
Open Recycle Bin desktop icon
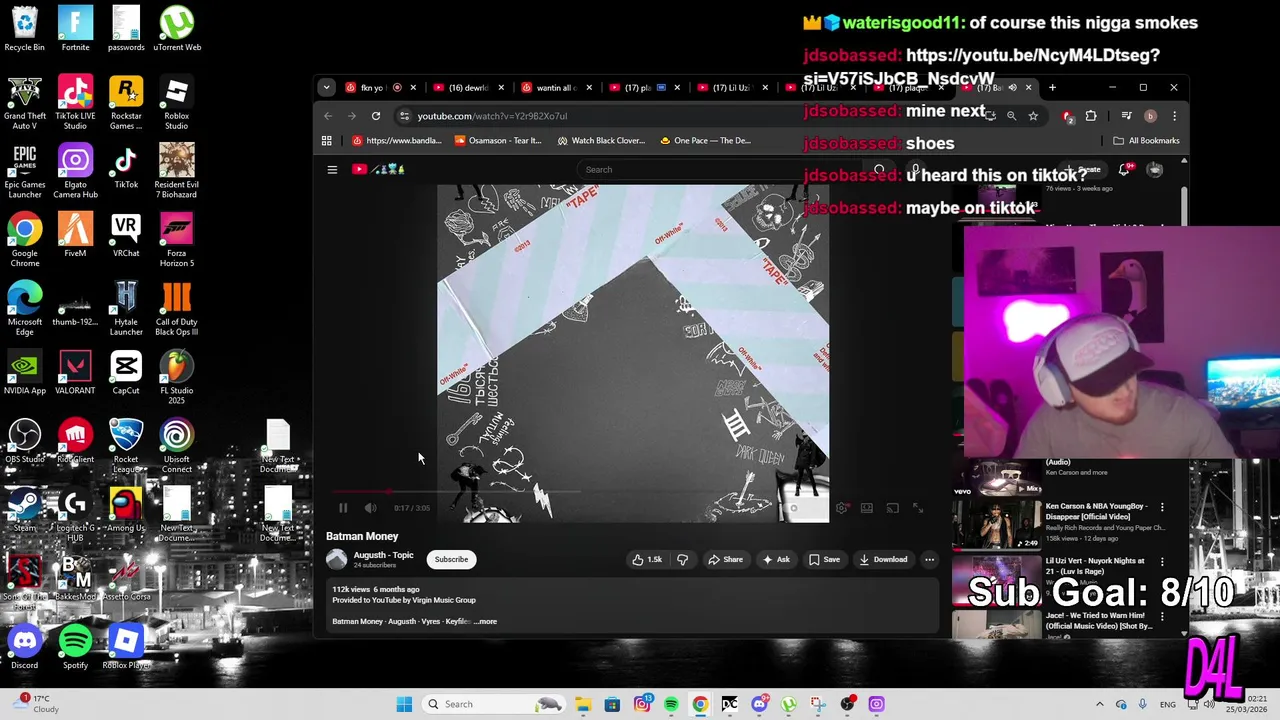click(x=25, y=29)
